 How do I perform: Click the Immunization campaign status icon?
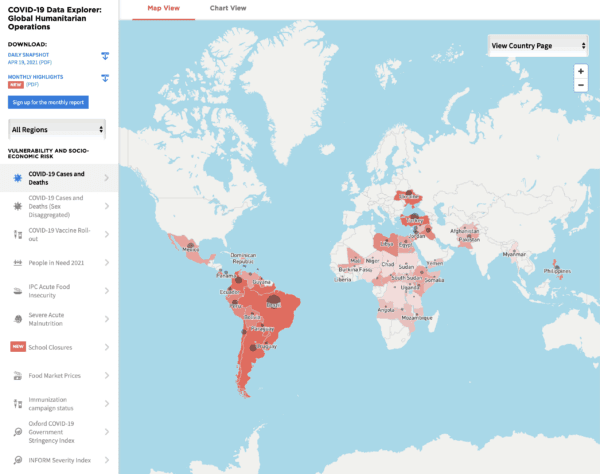click(17, 403)
